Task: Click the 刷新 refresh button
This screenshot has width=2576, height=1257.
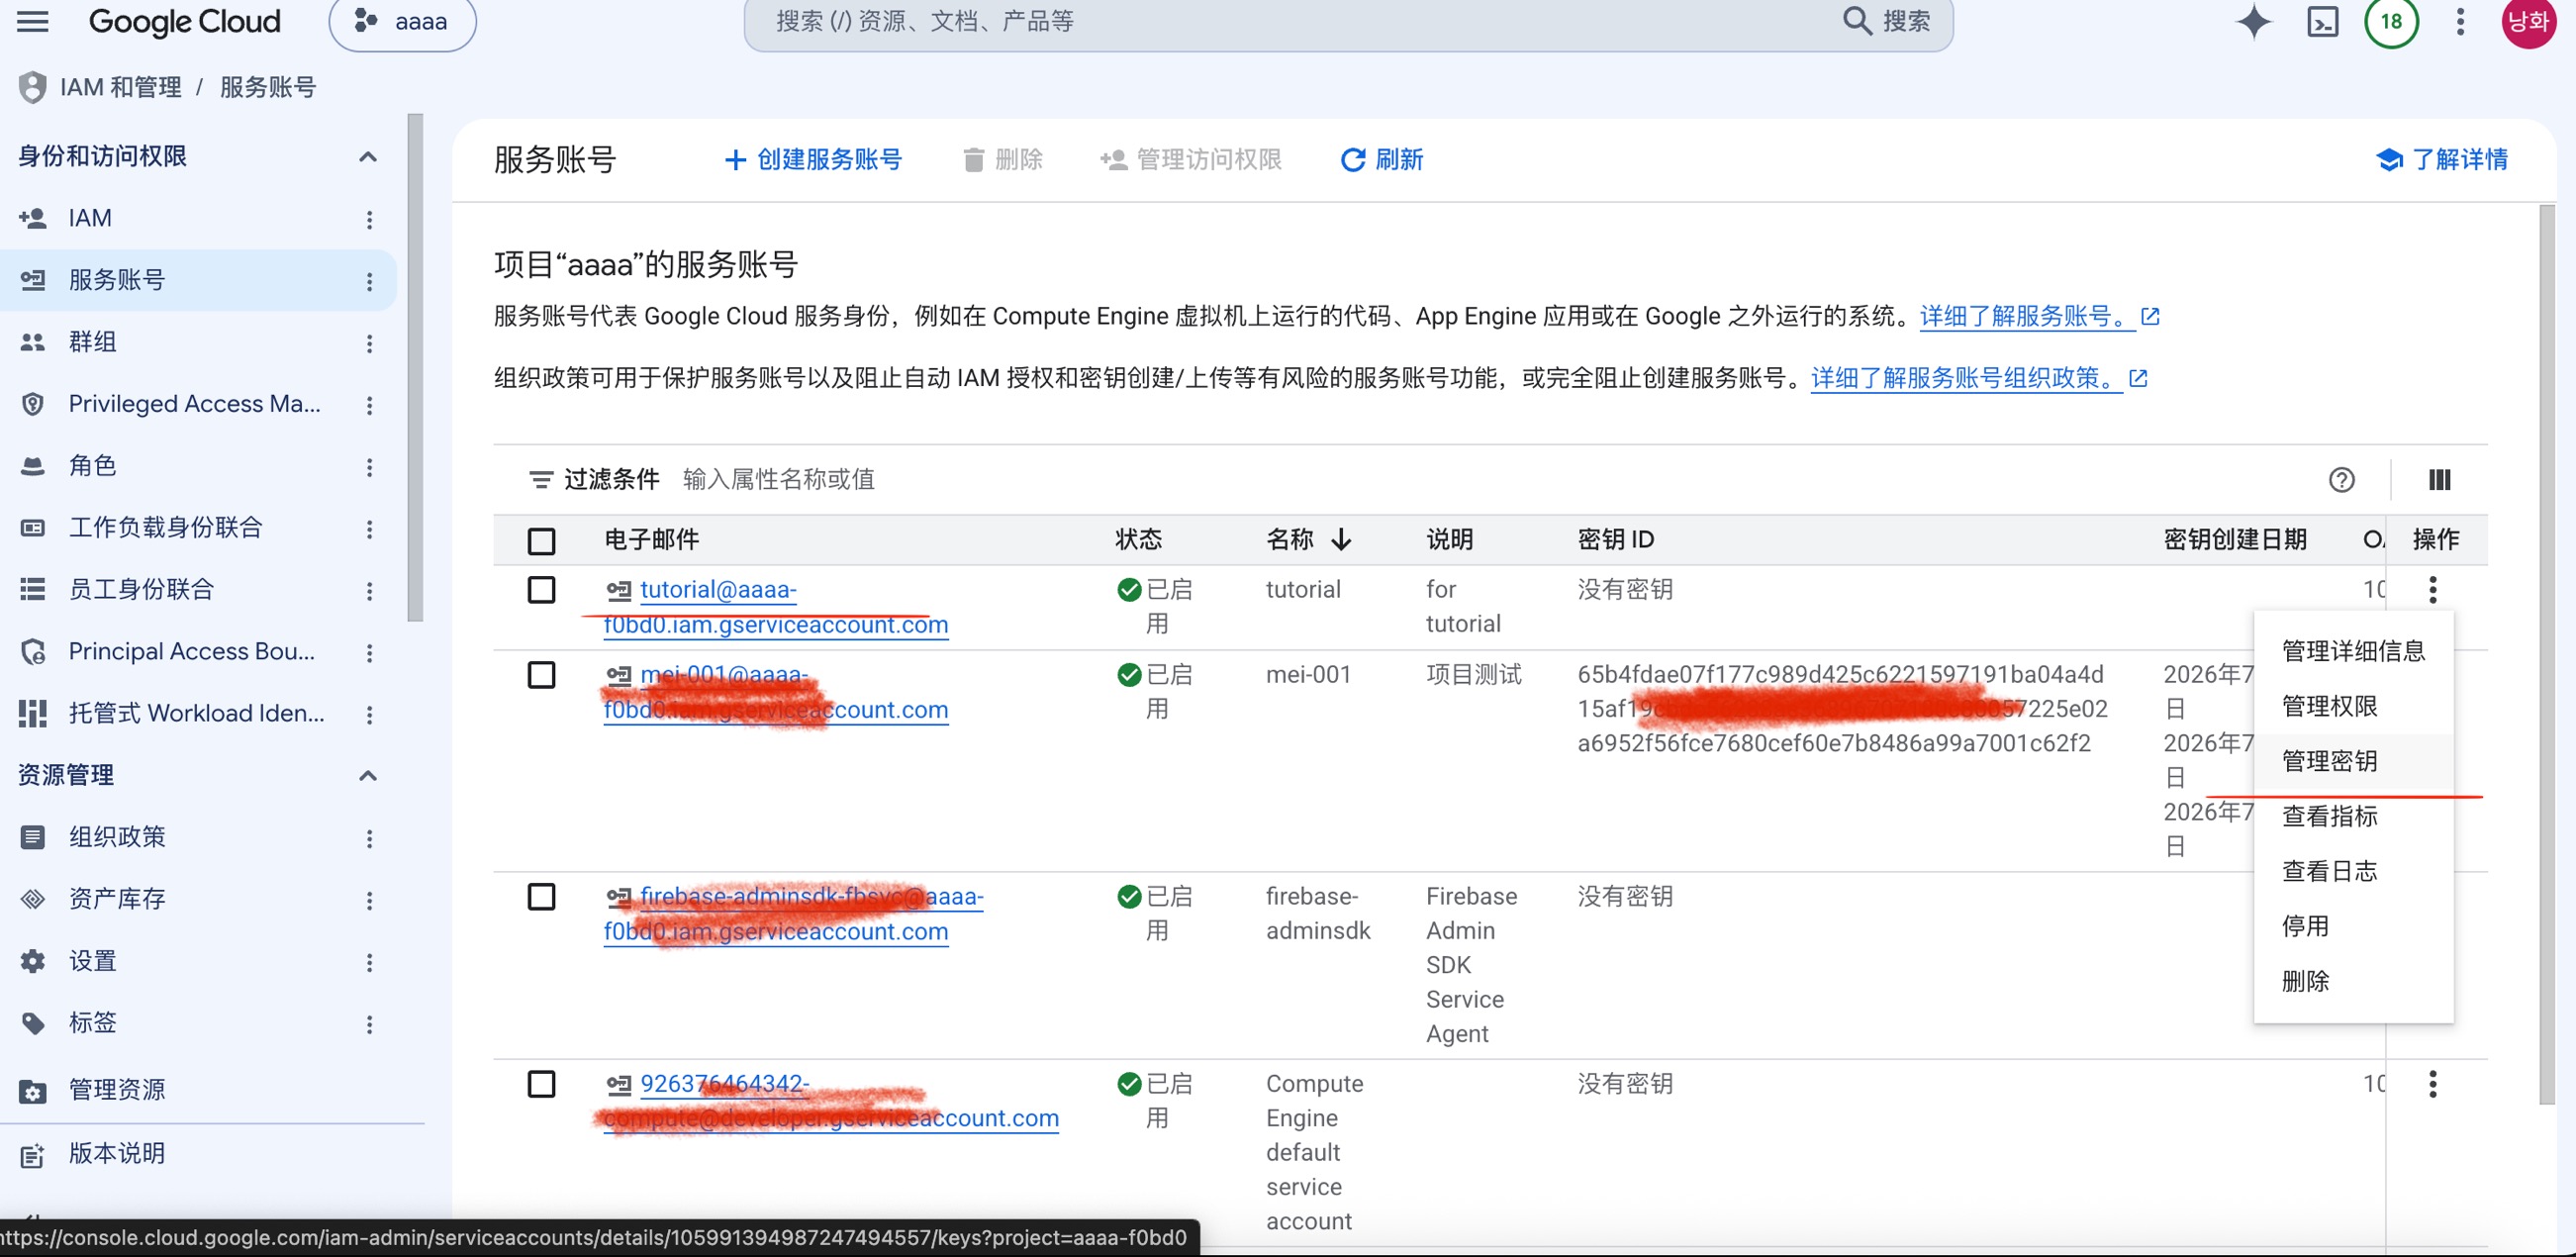Action: click(1381, 160)
